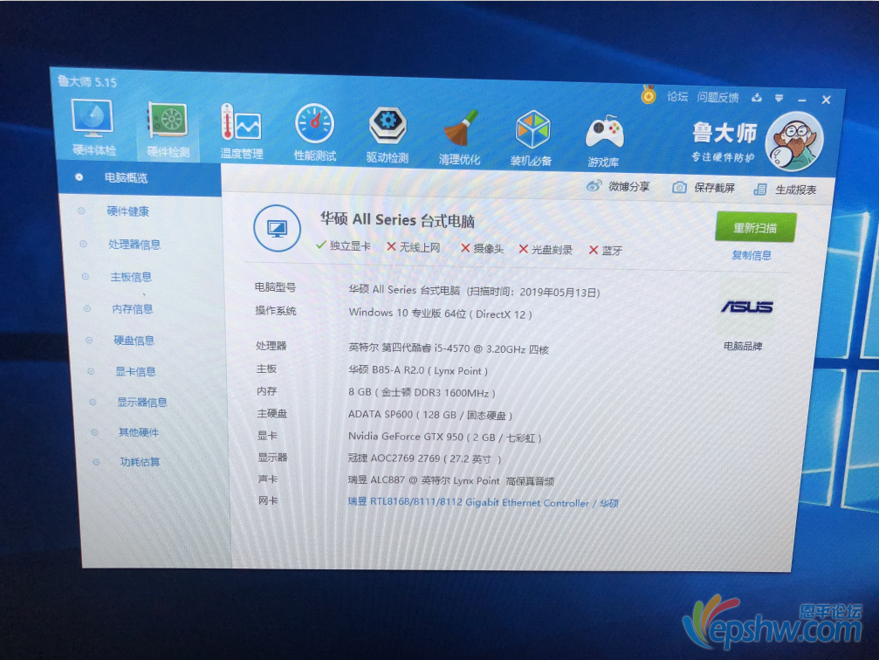Select 显示器信息 in sidebar

[142, 401]
